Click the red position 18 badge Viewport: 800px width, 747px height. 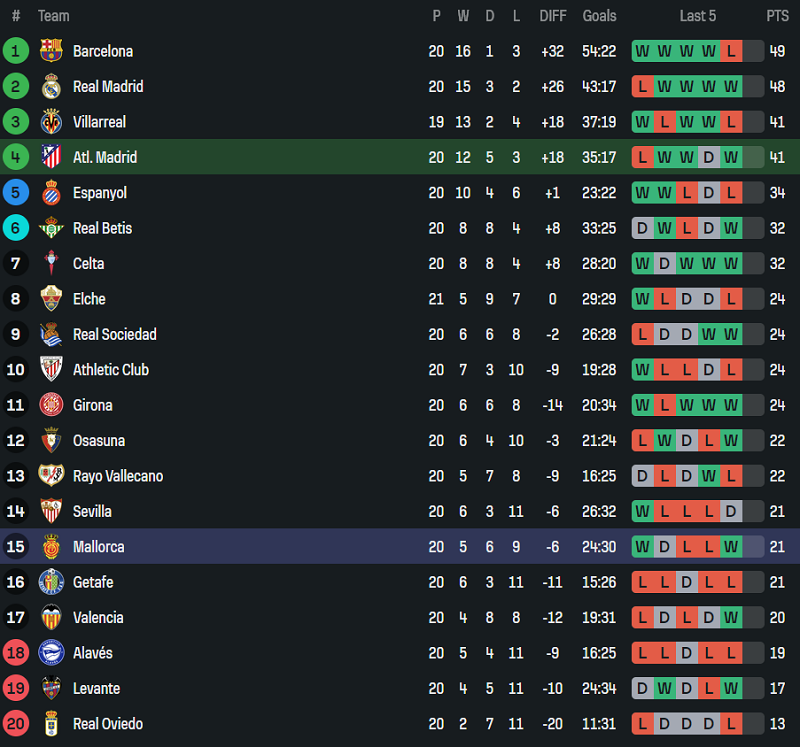point(16,653)
